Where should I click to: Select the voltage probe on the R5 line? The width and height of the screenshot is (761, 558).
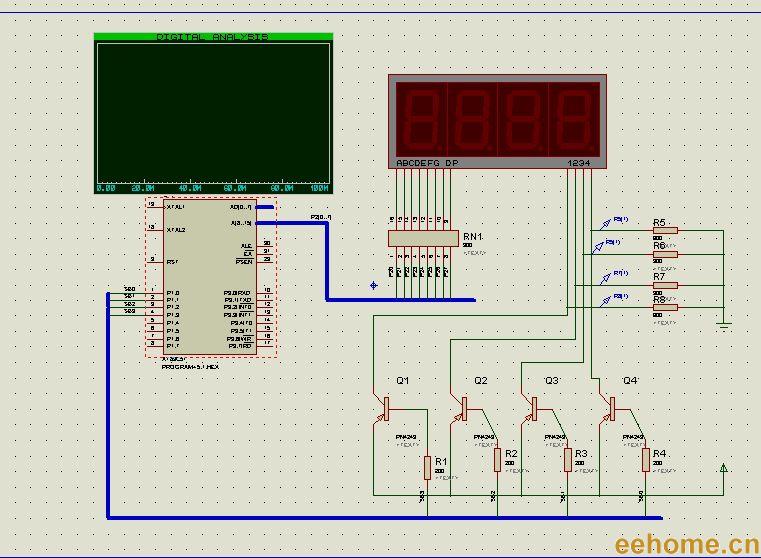tap(605, 225)
